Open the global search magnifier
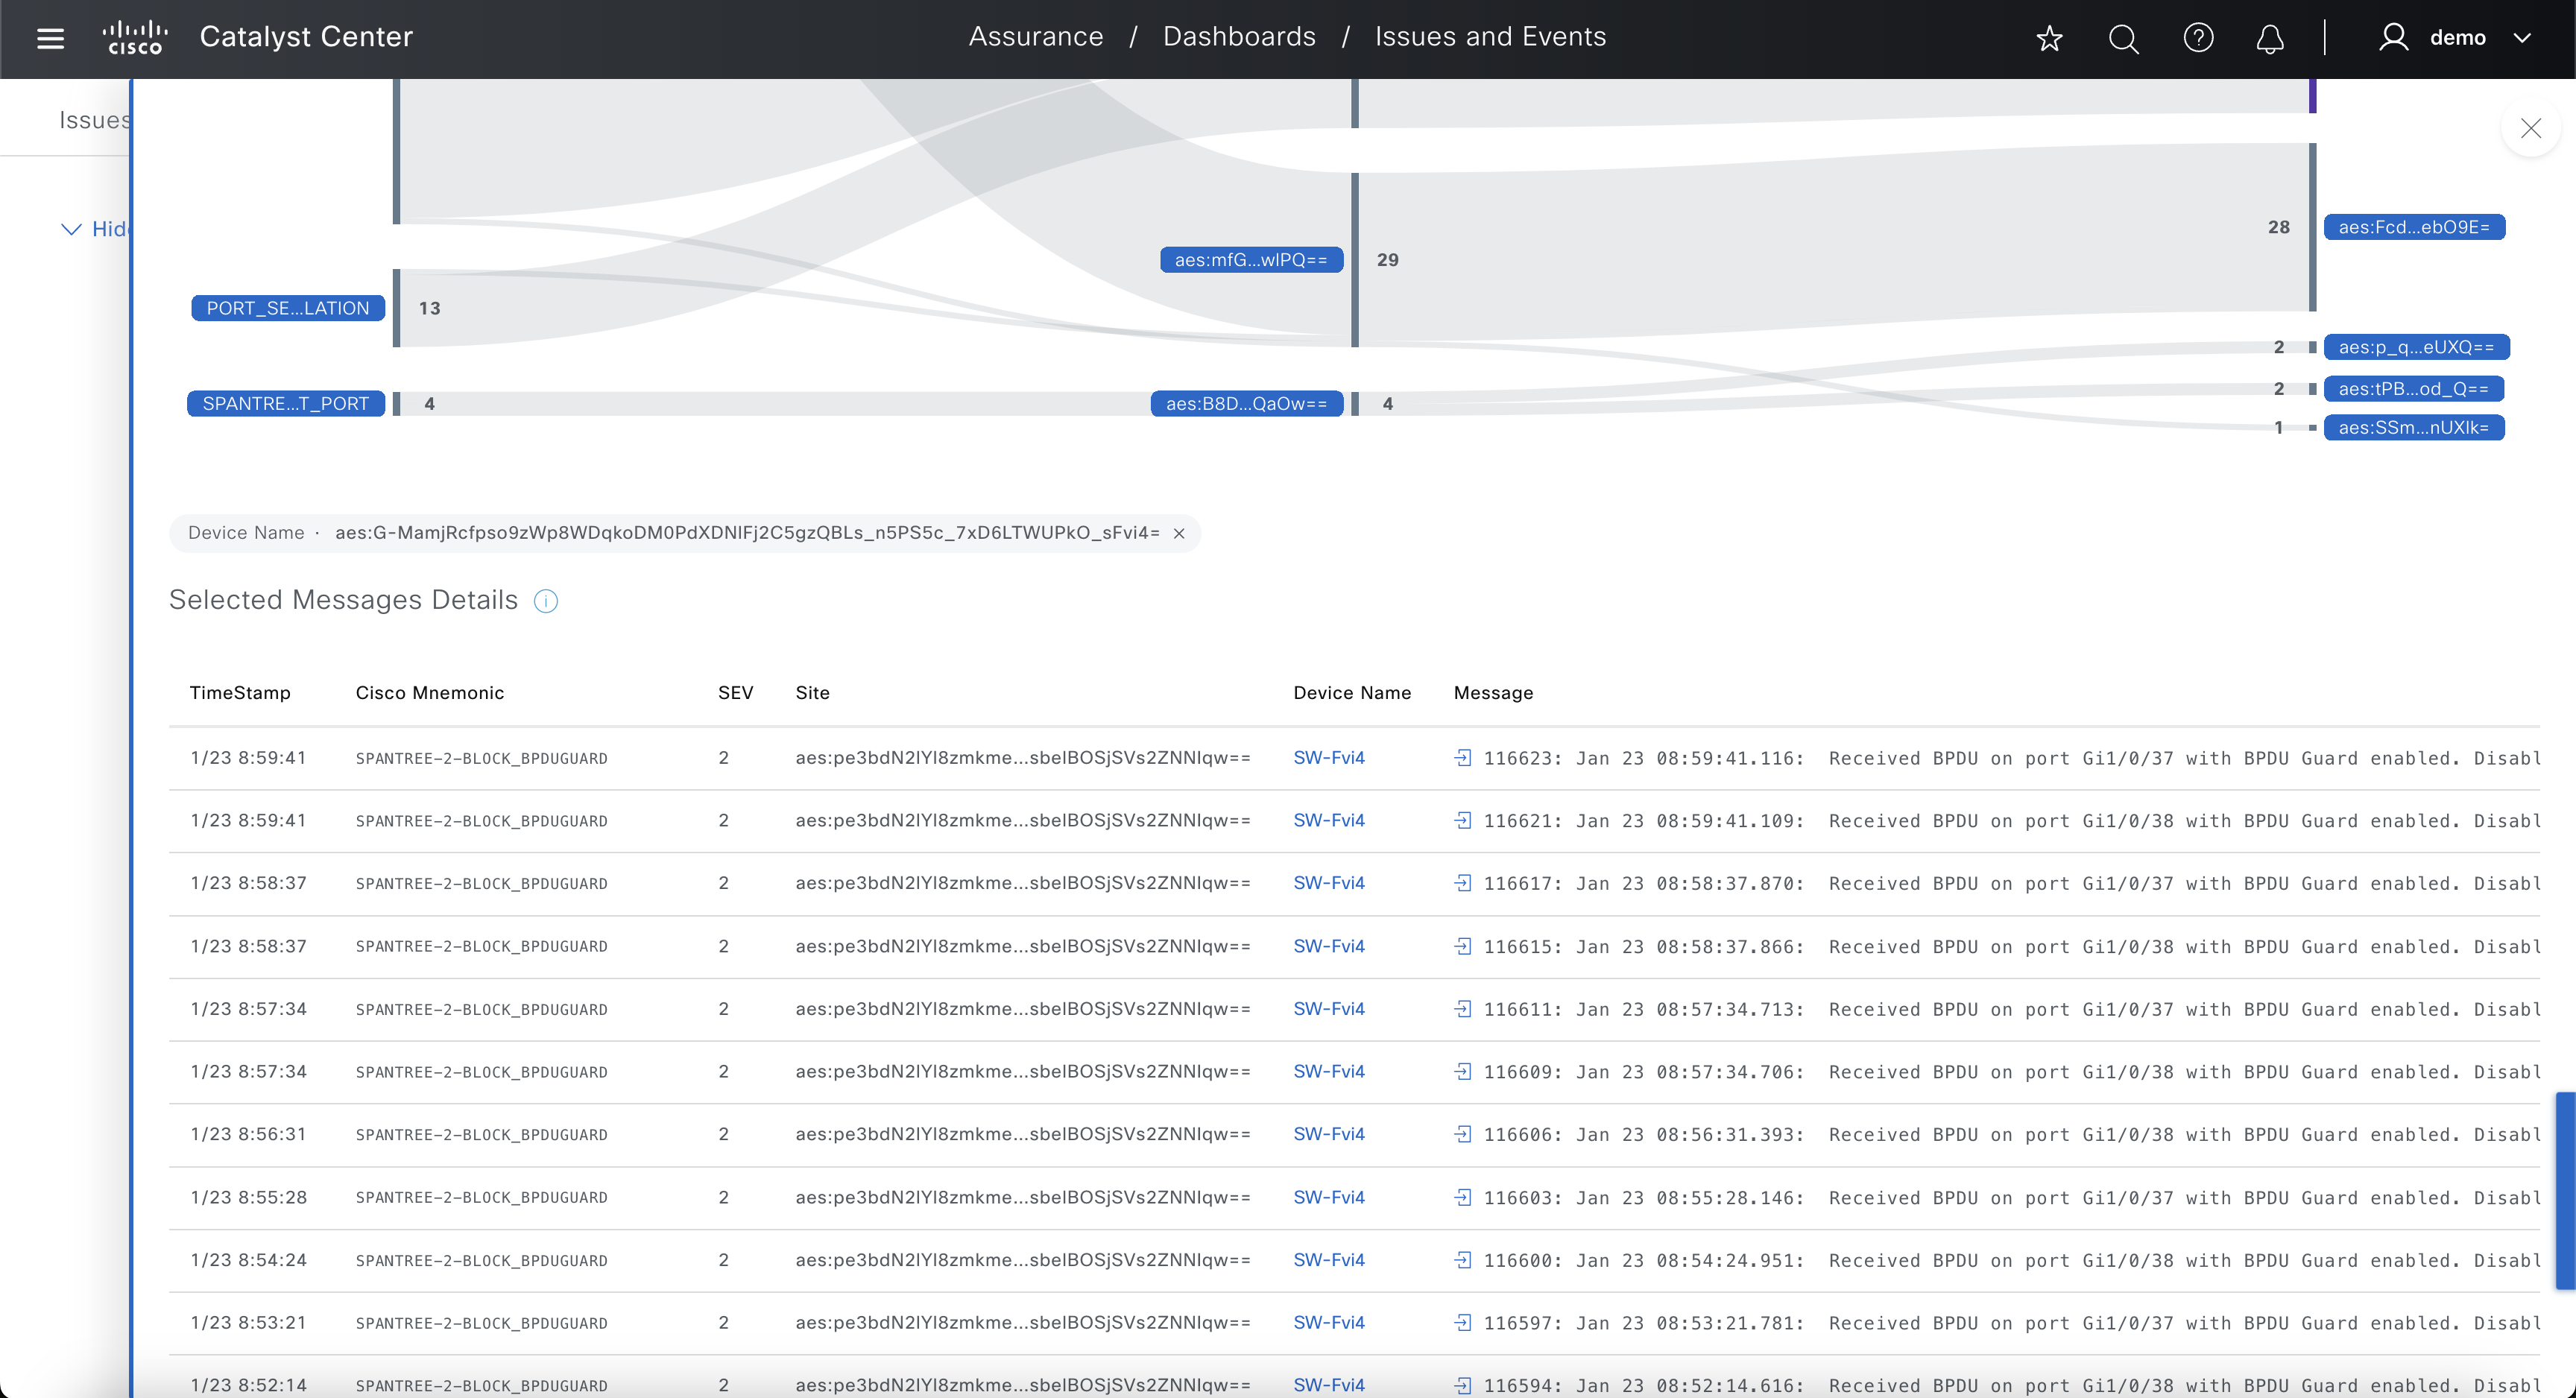Image resolution: width=2576 pixels, height=1398 pixels. [x=2123, y=38]
